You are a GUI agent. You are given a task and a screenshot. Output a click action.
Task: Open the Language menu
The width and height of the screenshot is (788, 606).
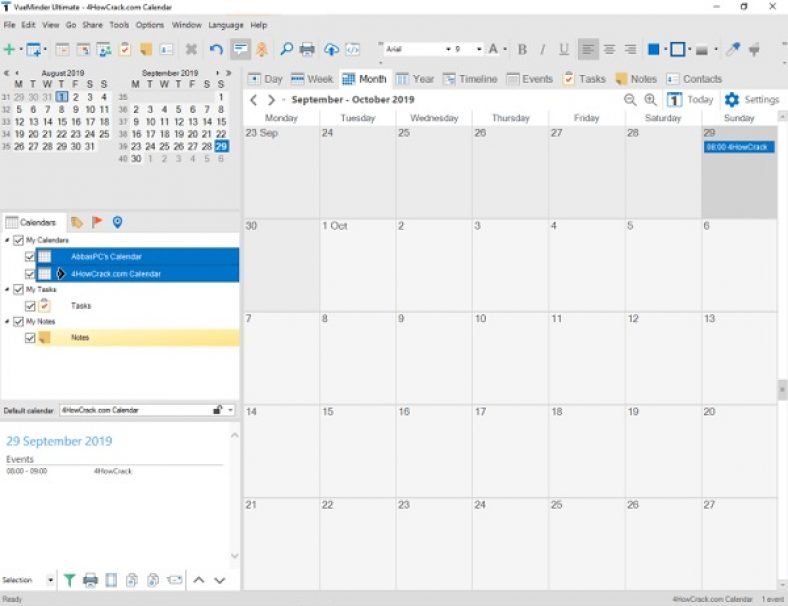click(226, 25)
